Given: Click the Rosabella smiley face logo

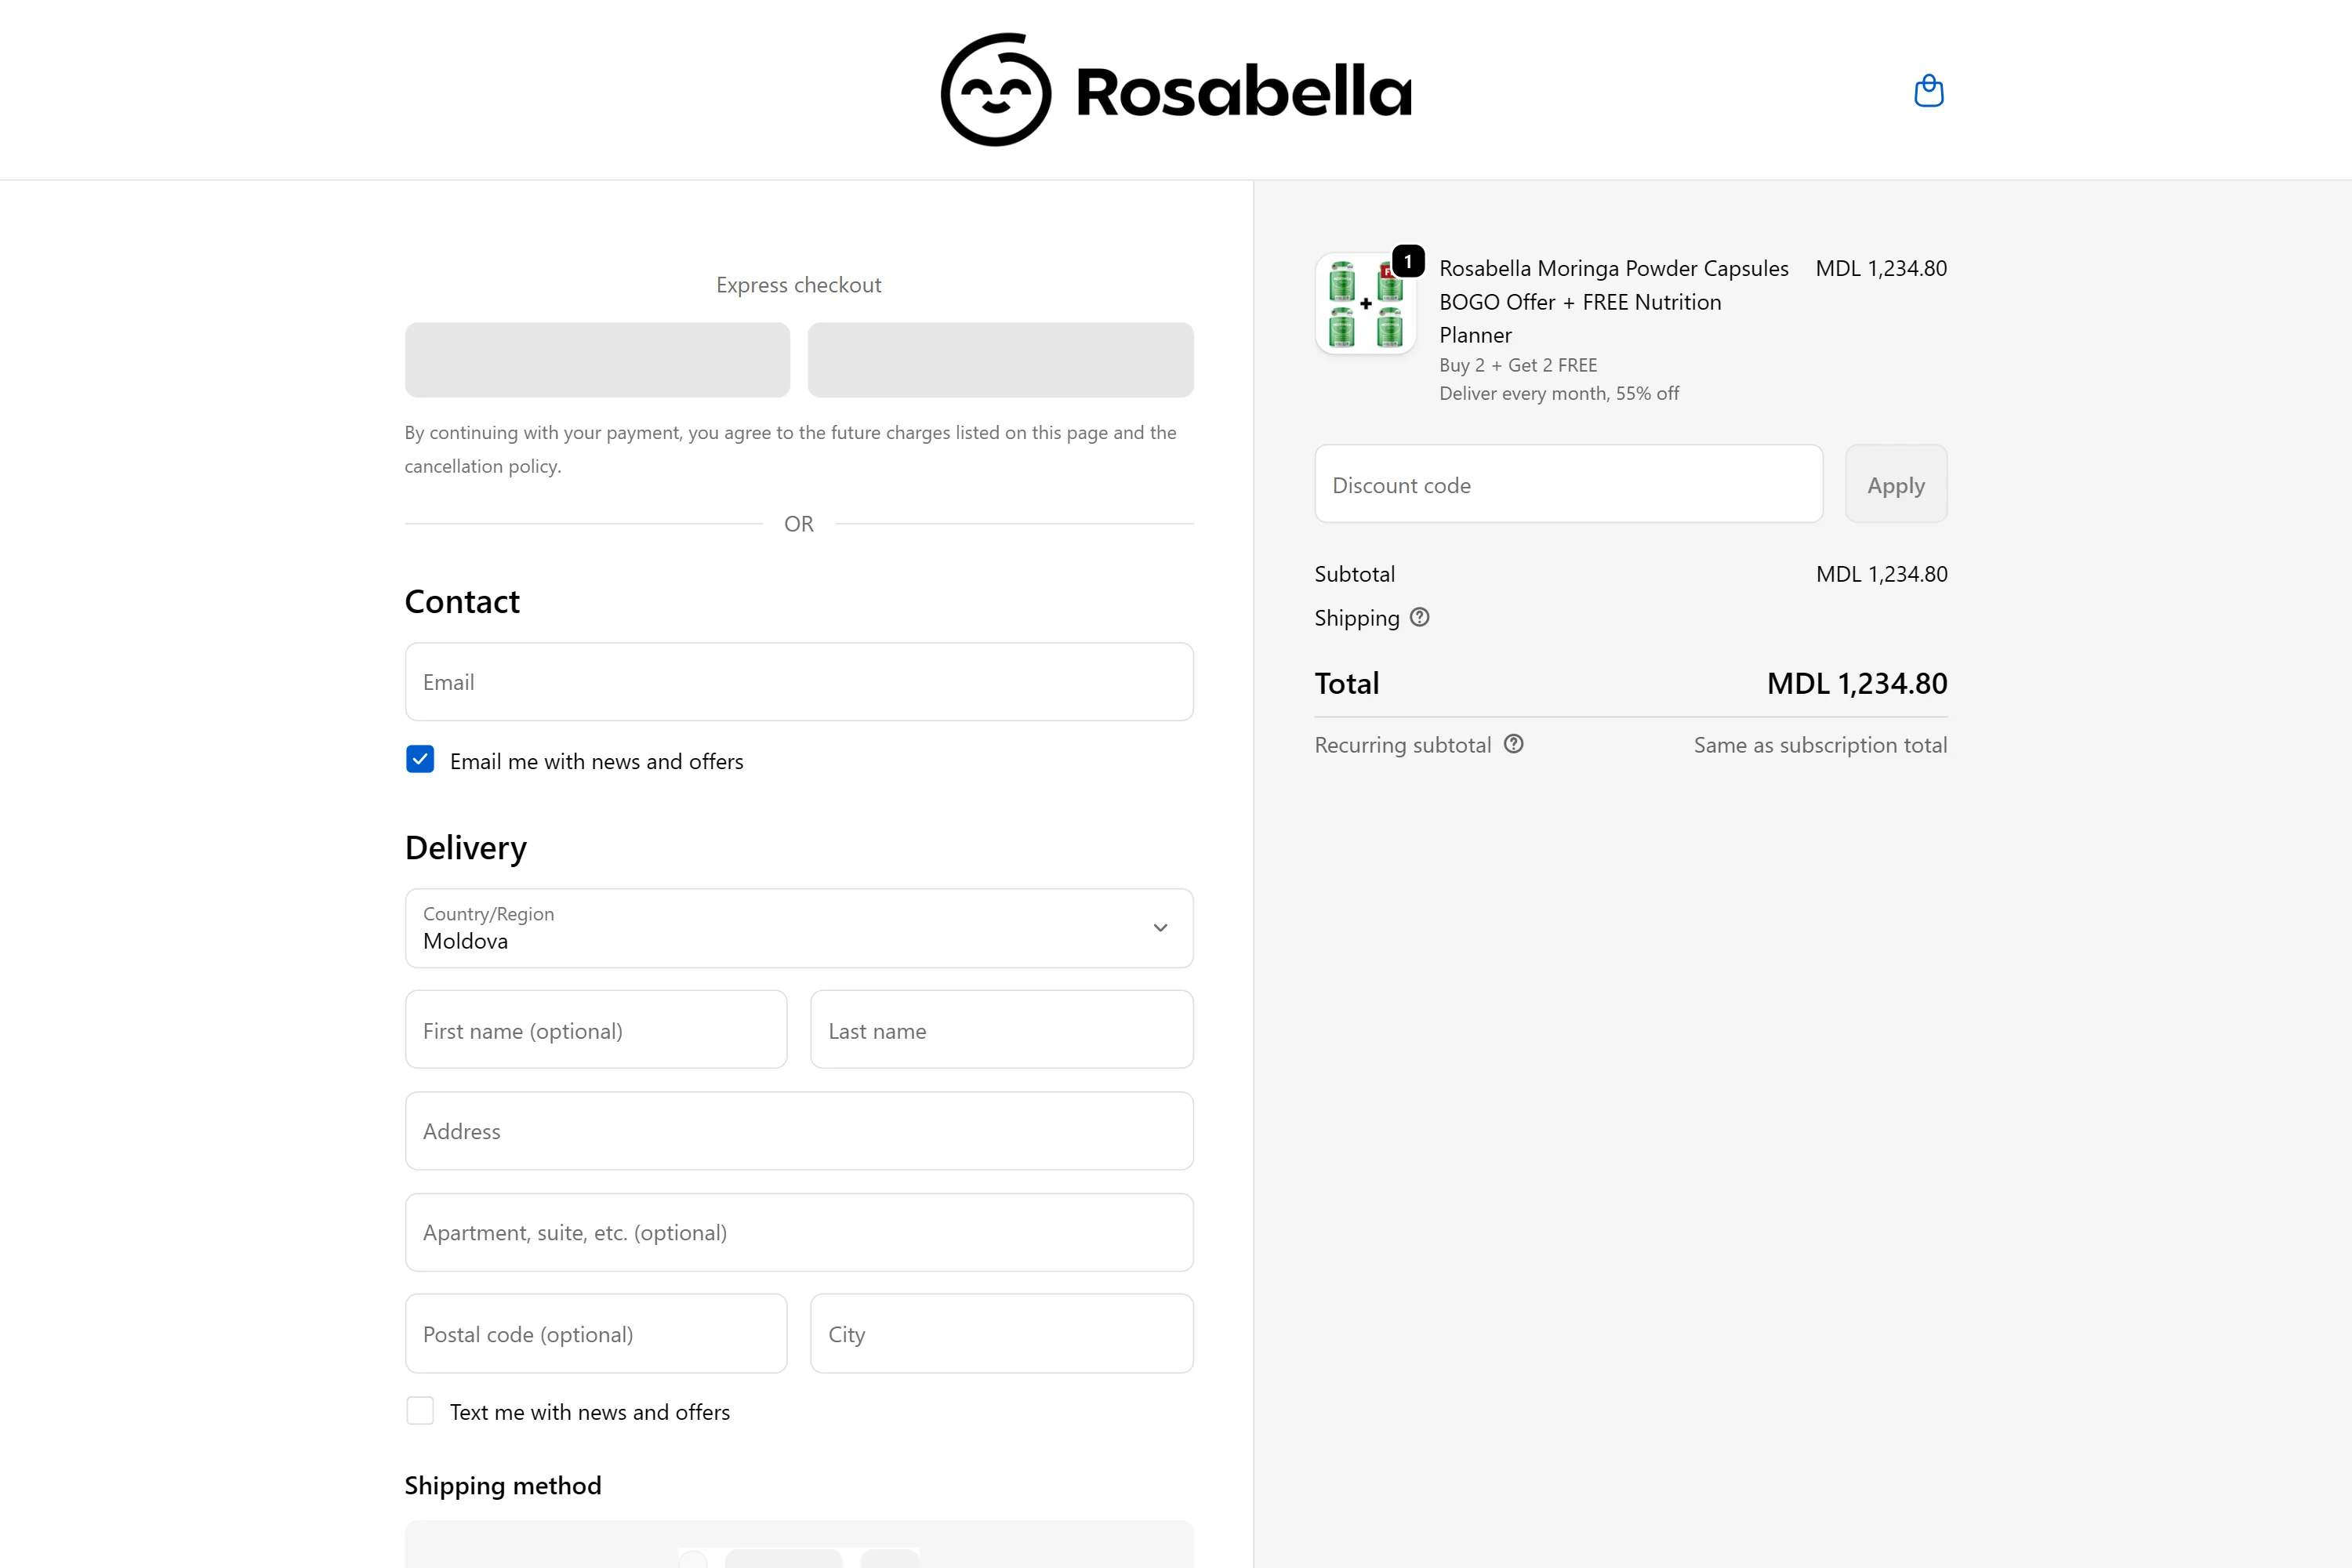Looking at the screenshot, I should point(996,90).
